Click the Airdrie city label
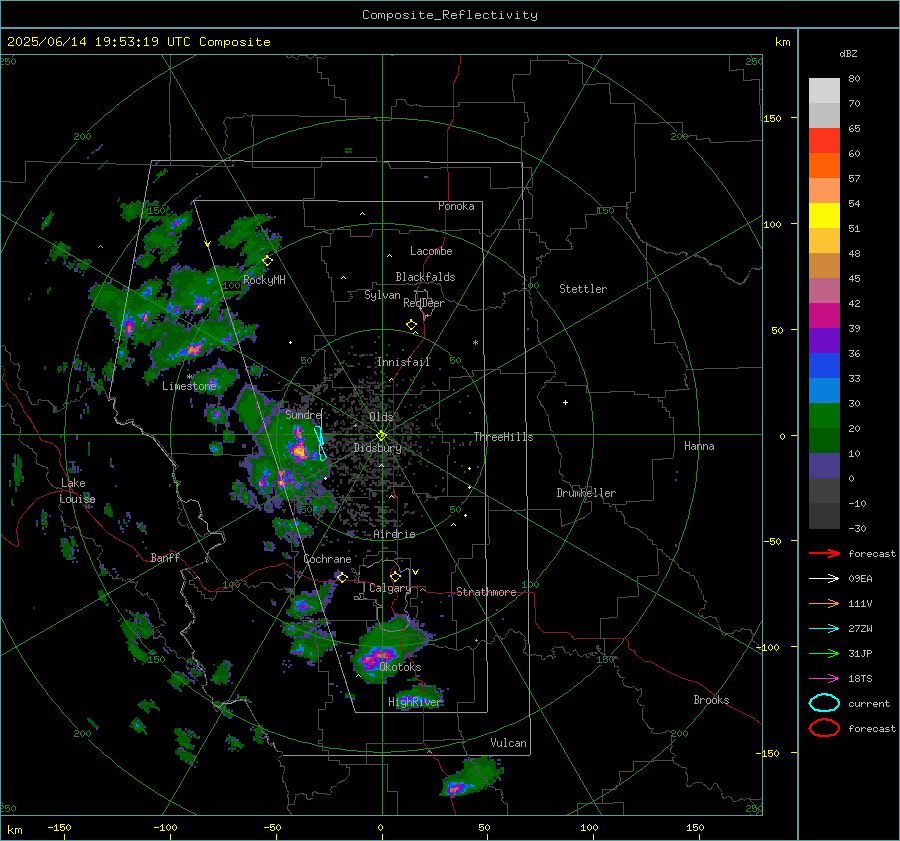Viewport: 900px width, 841px height. click(x=394, y=534)
